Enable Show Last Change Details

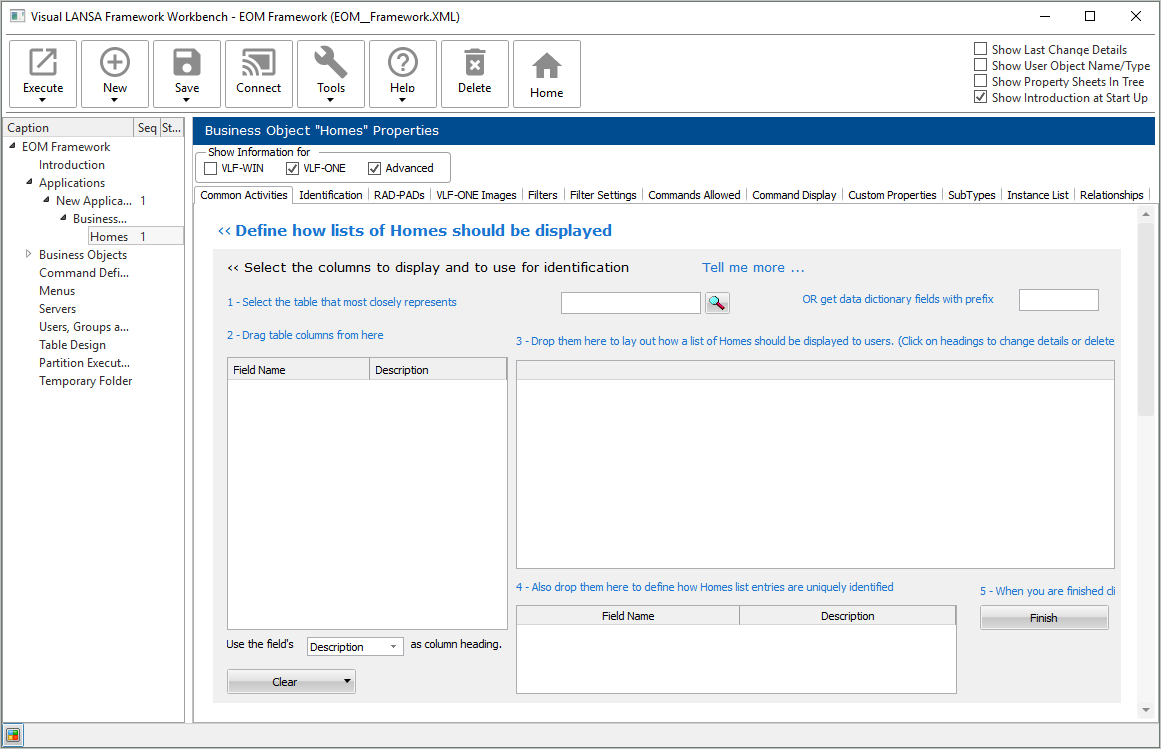point(981,49)
